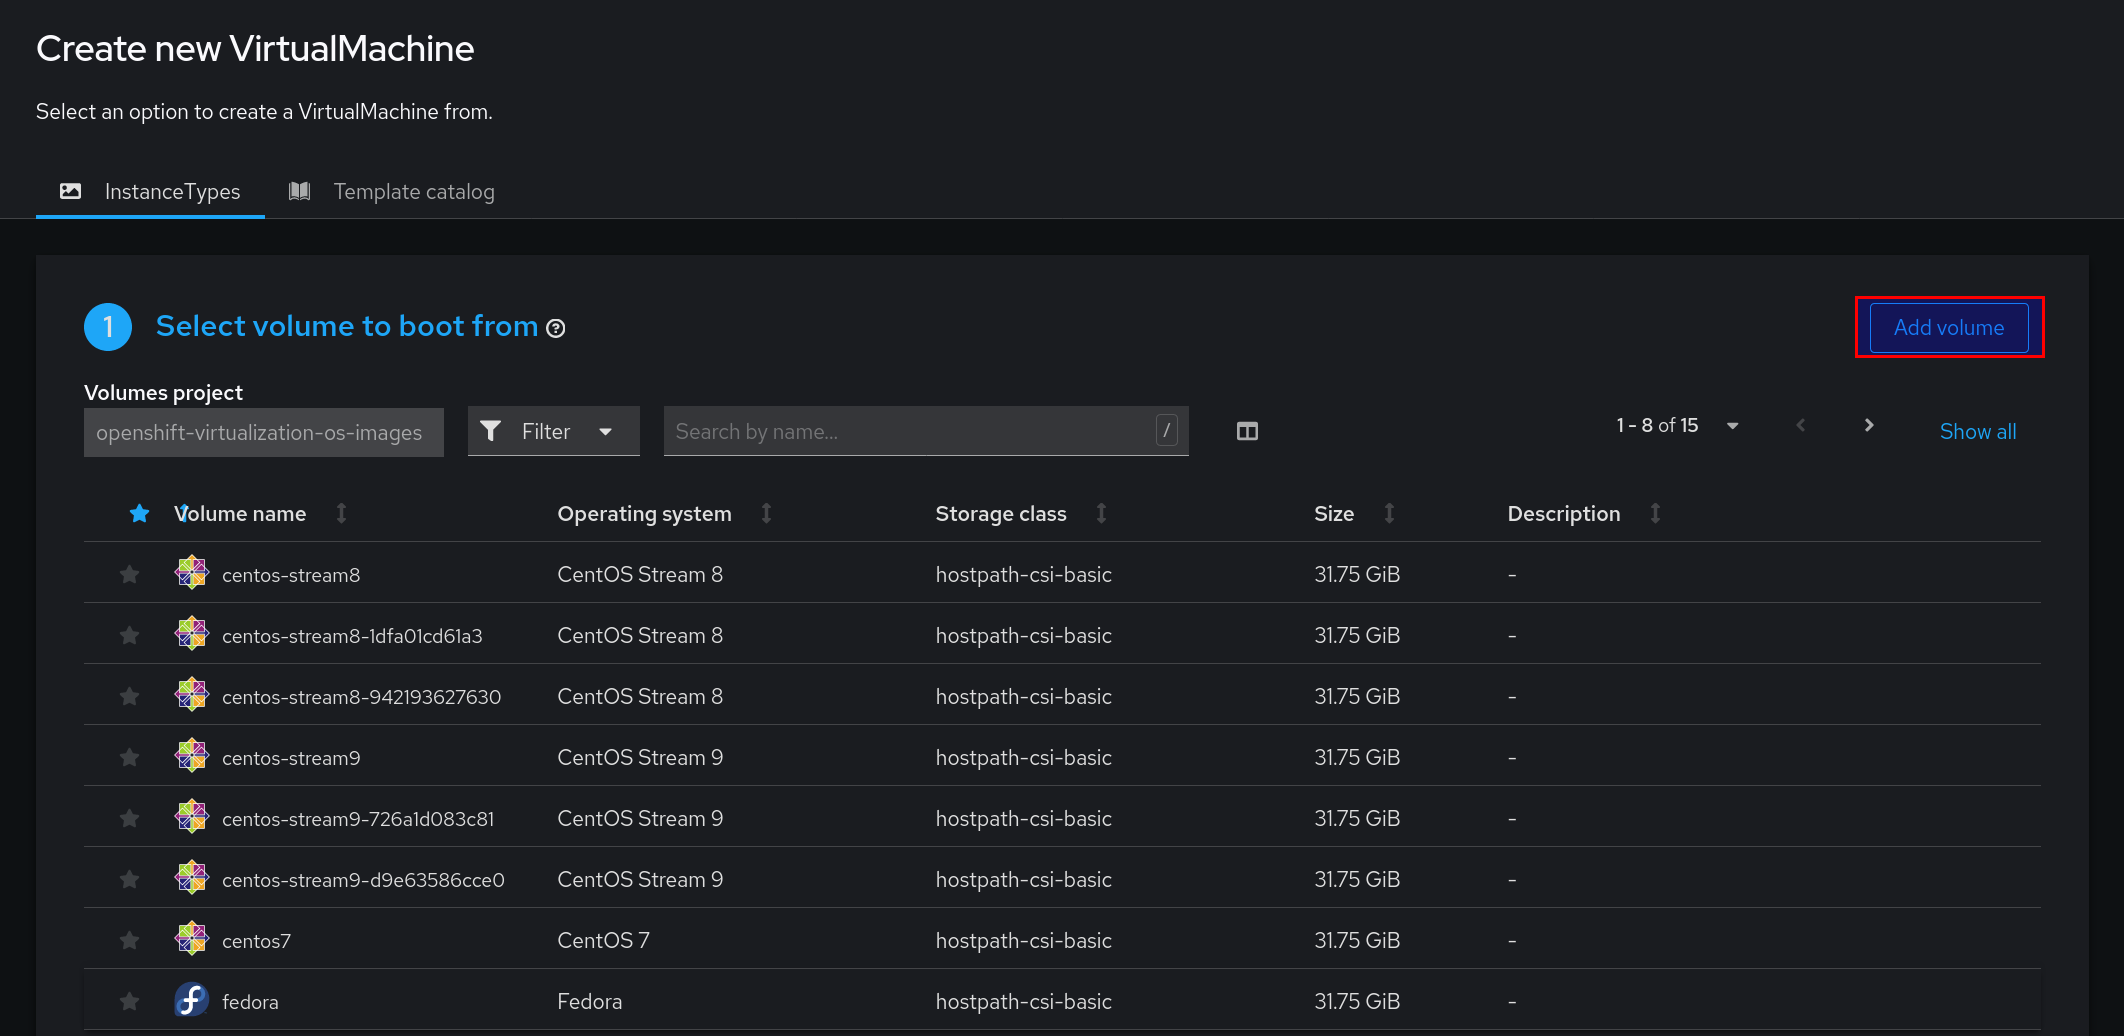Toggle the favorites star in table header
The width and height of the screenshot is (2124, 1036).
pyautogui.click(x=139, y=513)
